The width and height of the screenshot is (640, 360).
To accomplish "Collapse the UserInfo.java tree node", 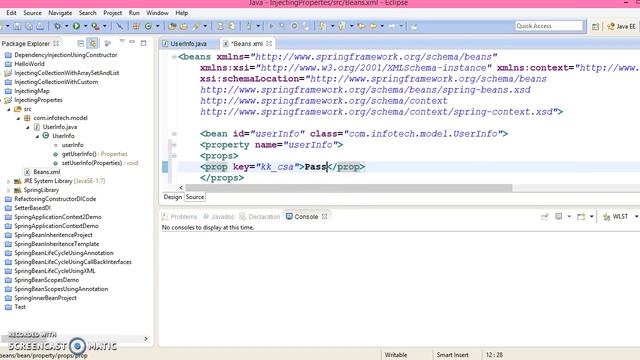I will pos(27,127).
